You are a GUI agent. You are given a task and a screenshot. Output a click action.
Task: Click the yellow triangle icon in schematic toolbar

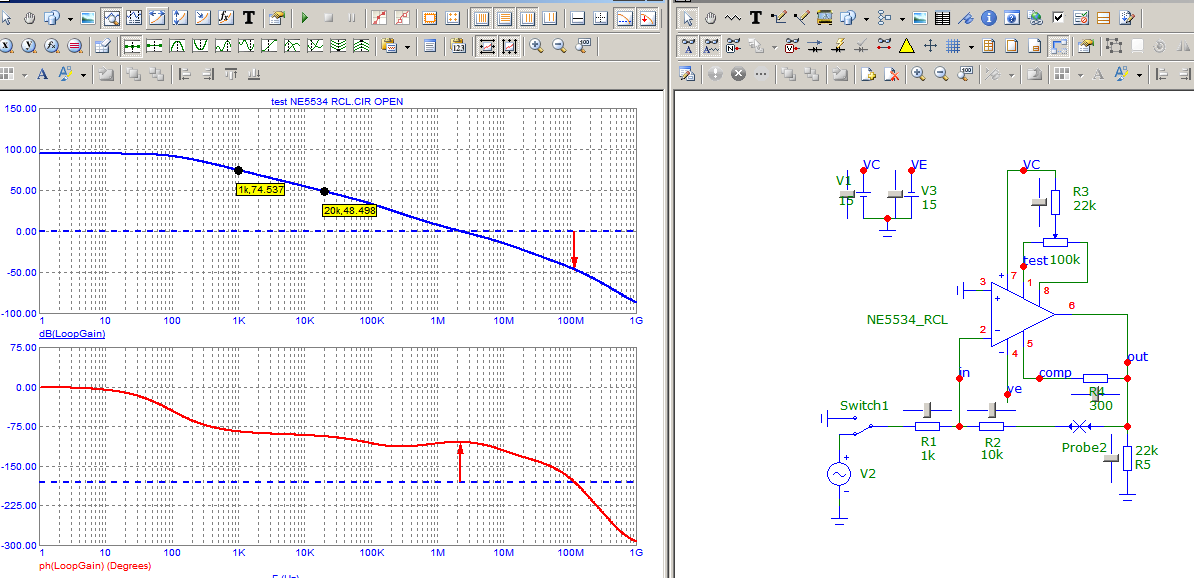[x=906, y=46]
